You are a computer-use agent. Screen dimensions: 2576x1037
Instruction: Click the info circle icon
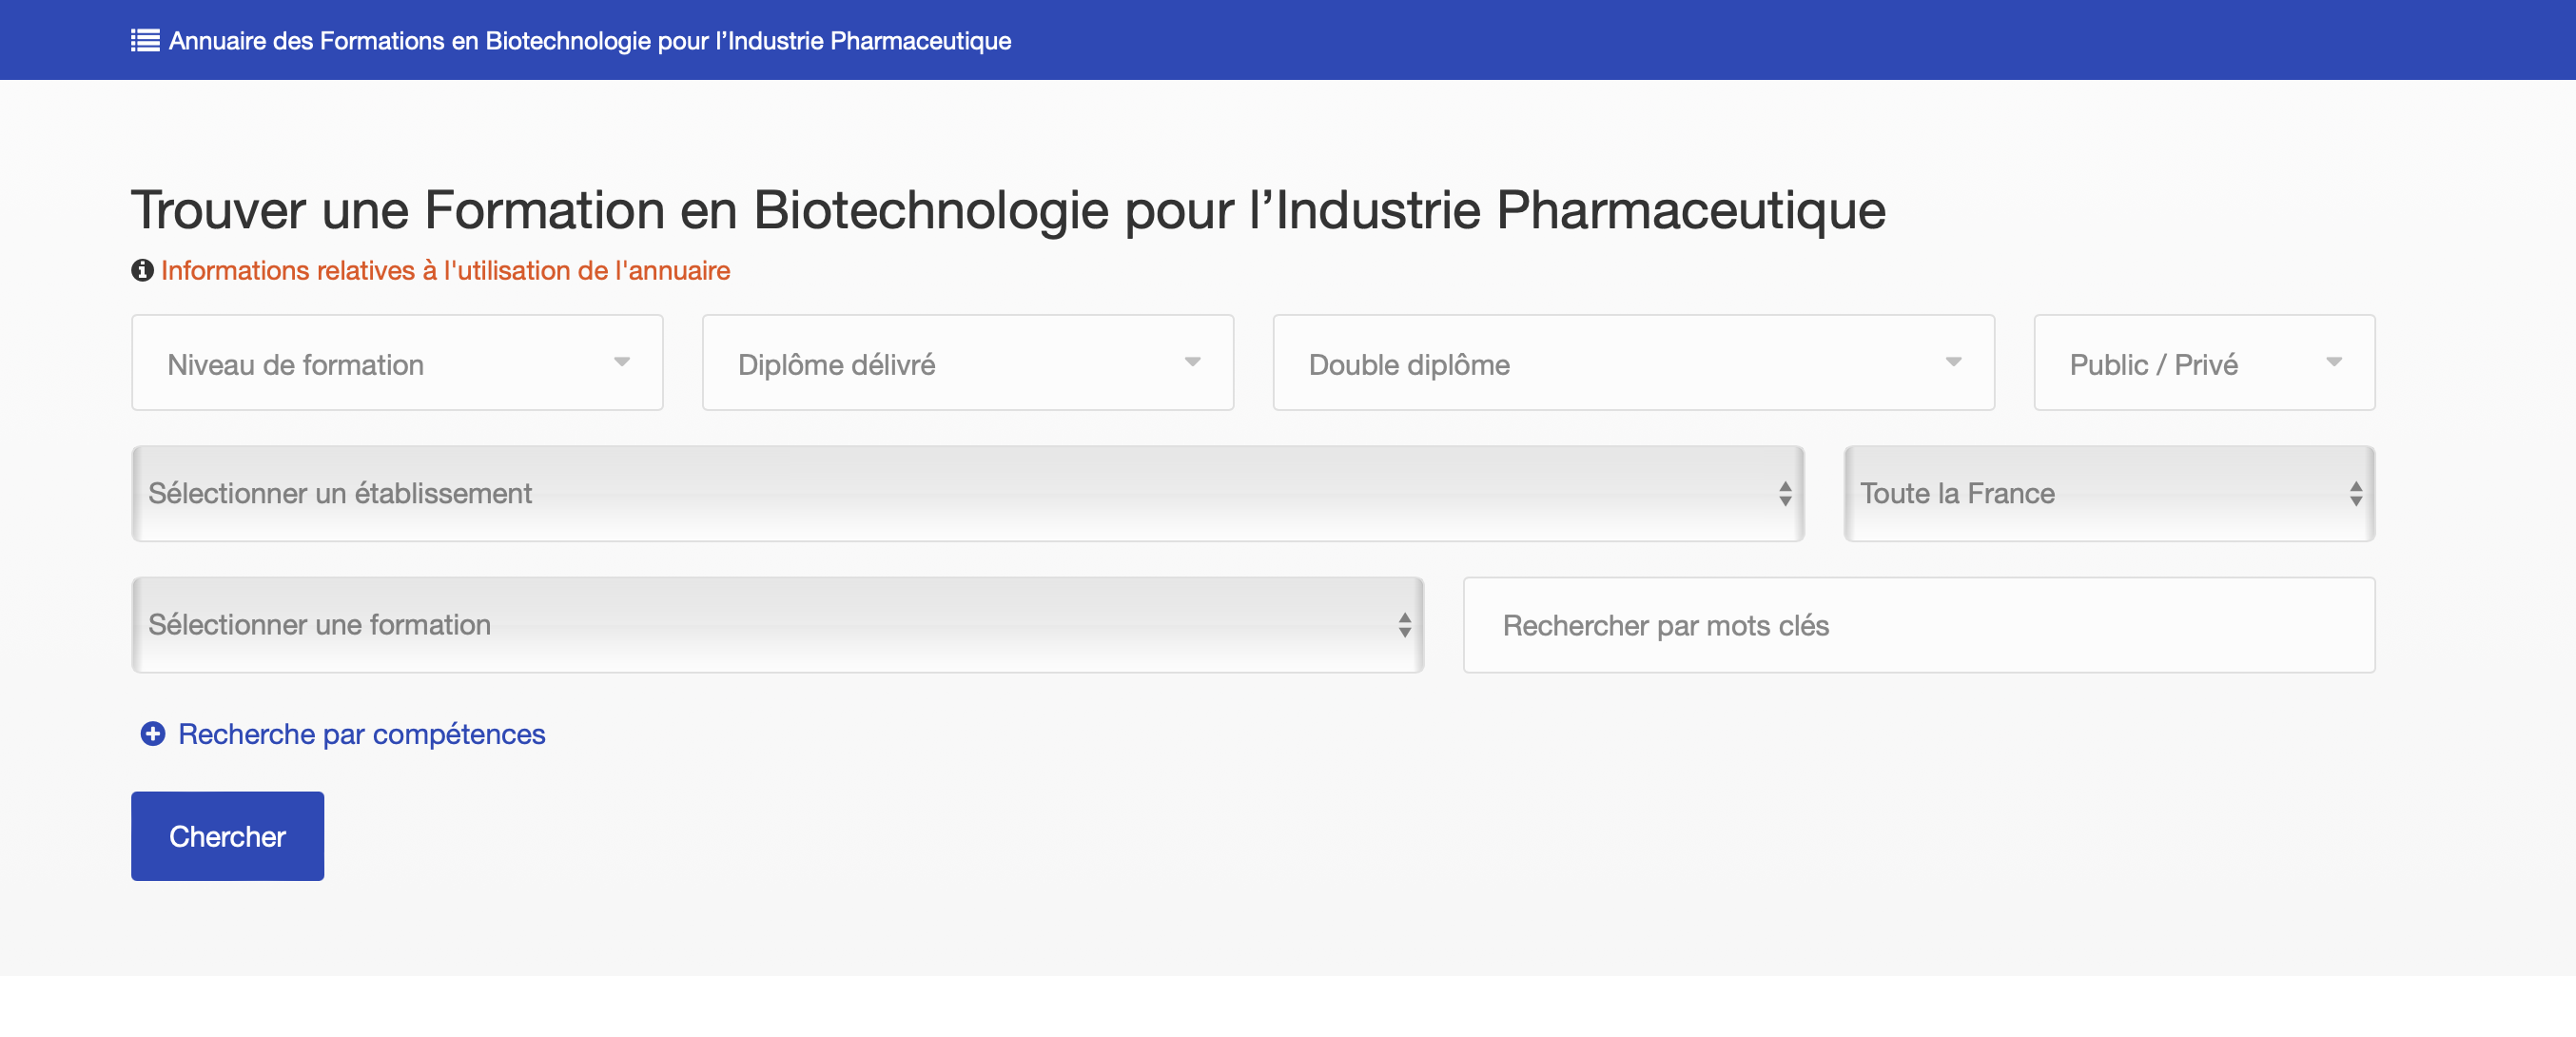point(142,270)
